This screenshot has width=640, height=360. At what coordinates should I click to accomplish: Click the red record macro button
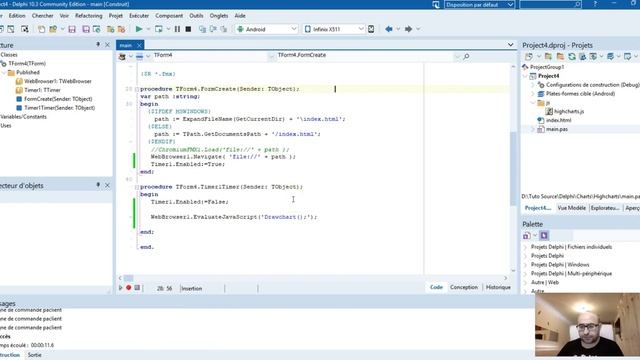tap(129, 288)
